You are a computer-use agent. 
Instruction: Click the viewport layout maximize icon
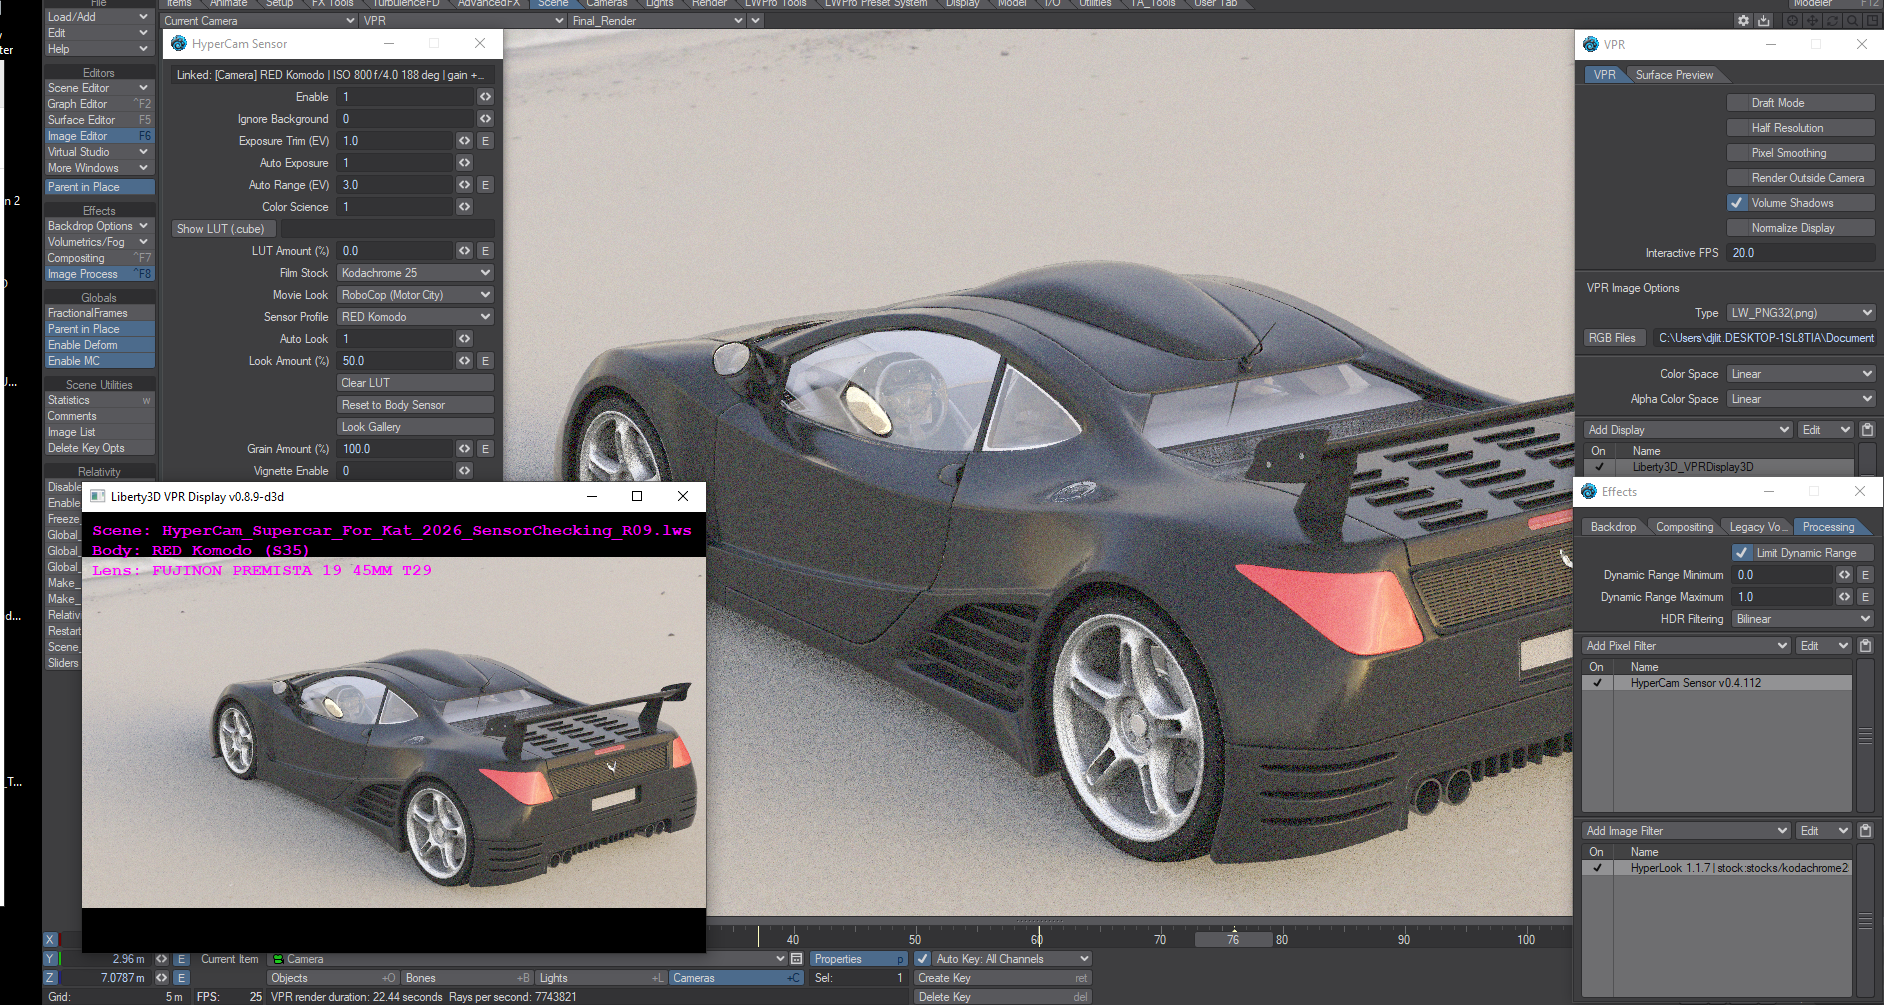[x=1872, y=20]
